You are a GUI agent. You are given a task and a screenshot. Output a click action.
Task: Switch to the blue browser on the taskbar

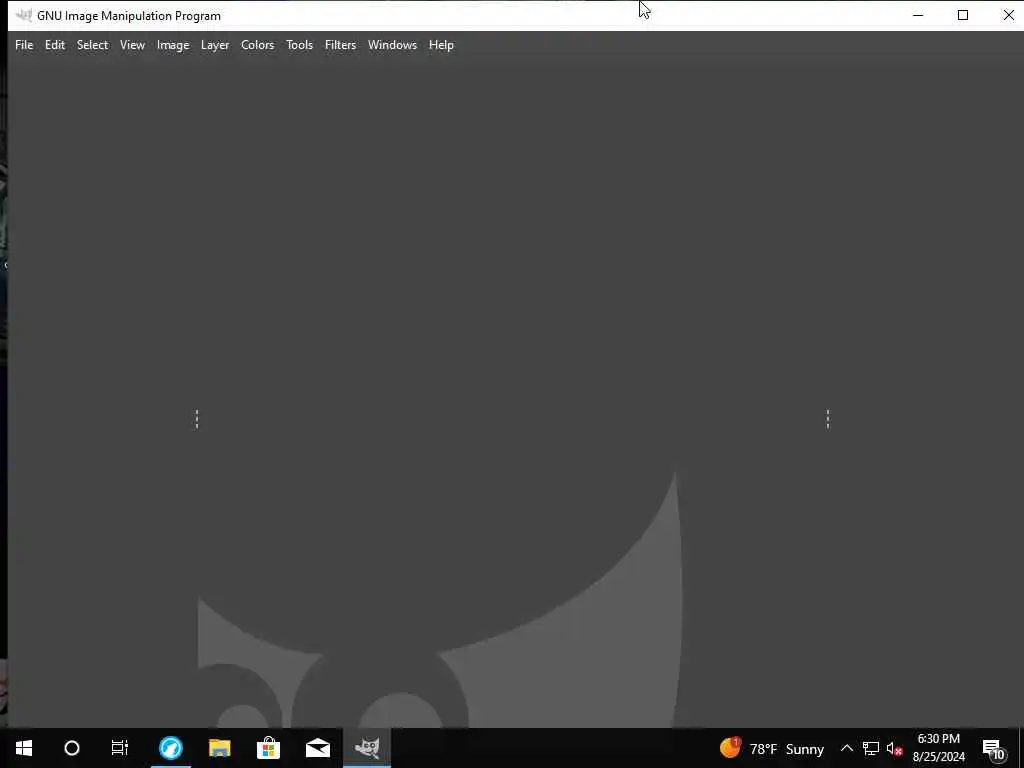pos(170,748)
